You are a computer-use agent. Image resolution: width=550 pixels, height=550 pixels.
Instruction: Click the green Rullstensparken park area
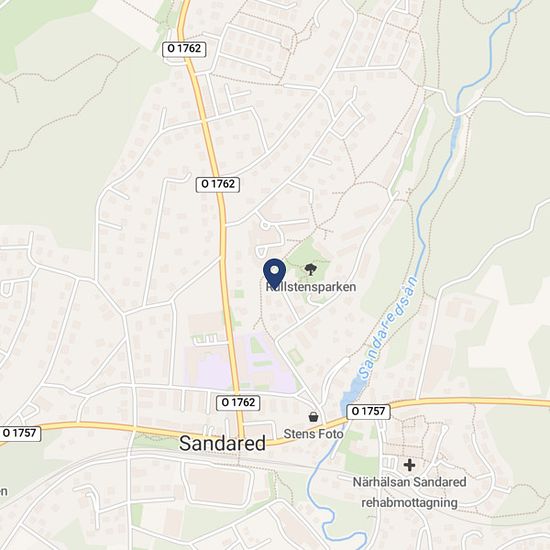pyautogui.click(x=309, y=267)
